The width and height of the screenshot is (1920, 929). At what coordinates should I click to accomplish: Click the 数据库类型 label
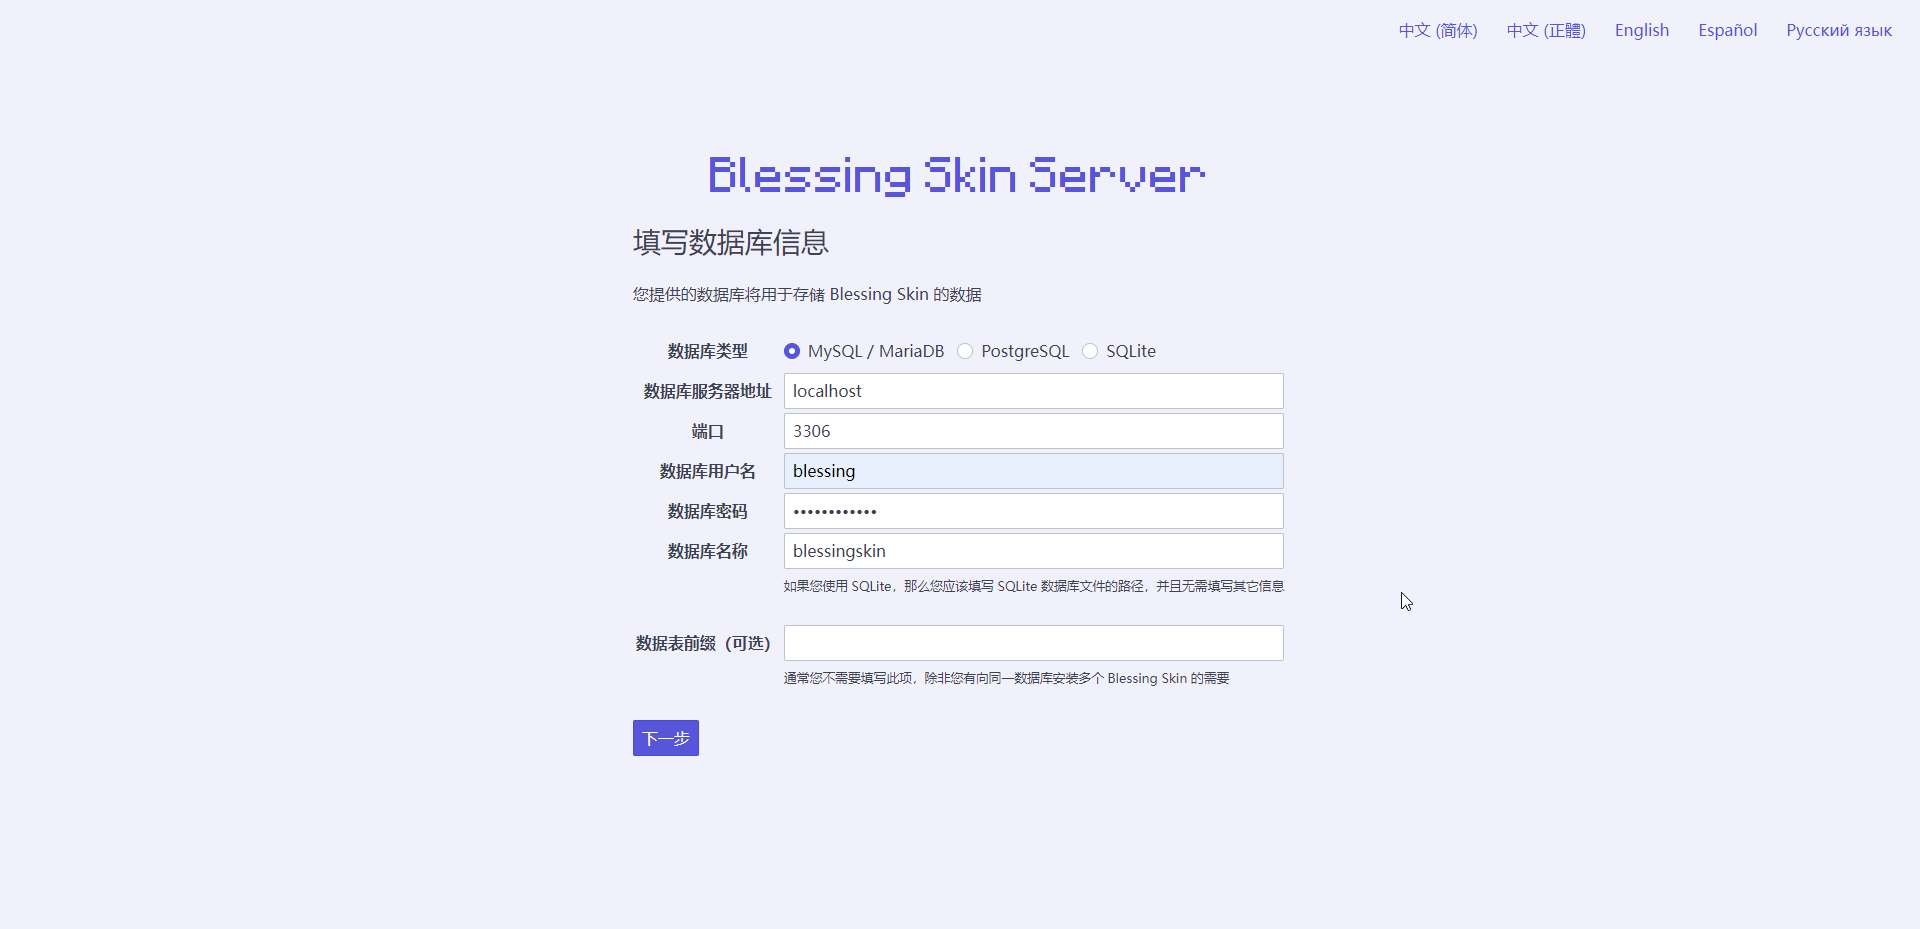(x=708, y=351)
